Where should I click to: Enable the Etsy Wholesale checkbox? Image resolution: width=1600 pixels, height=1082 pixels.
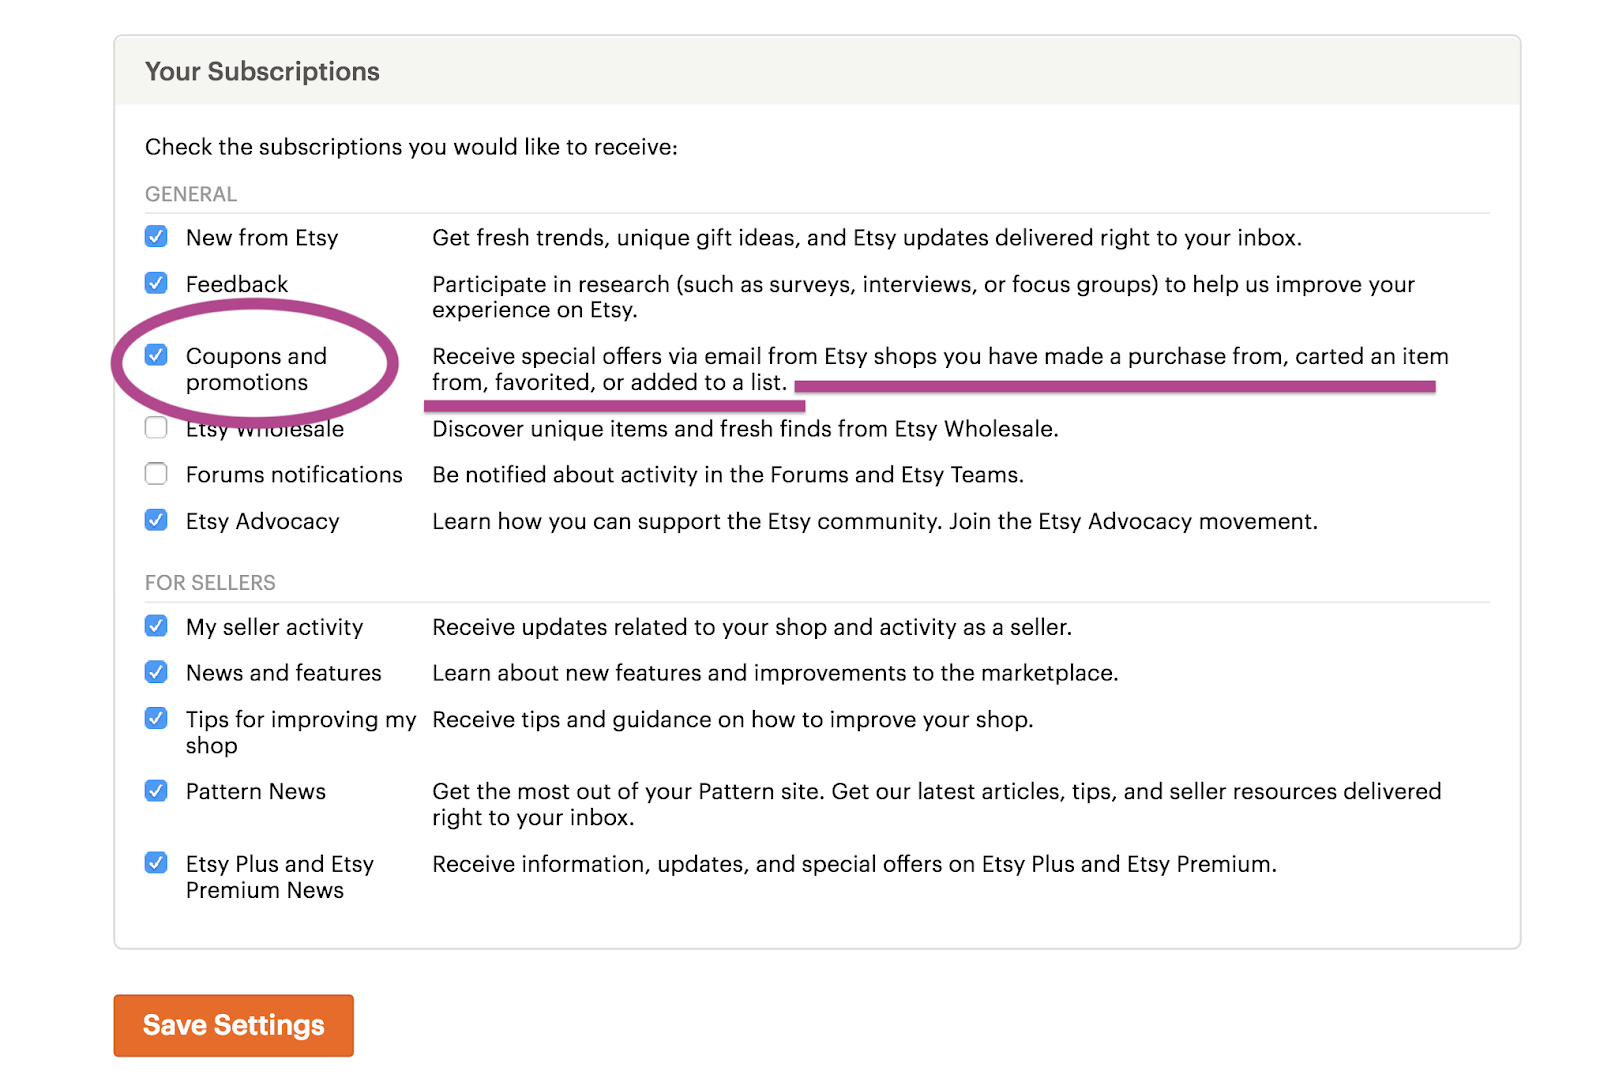[x=156, y=428]
